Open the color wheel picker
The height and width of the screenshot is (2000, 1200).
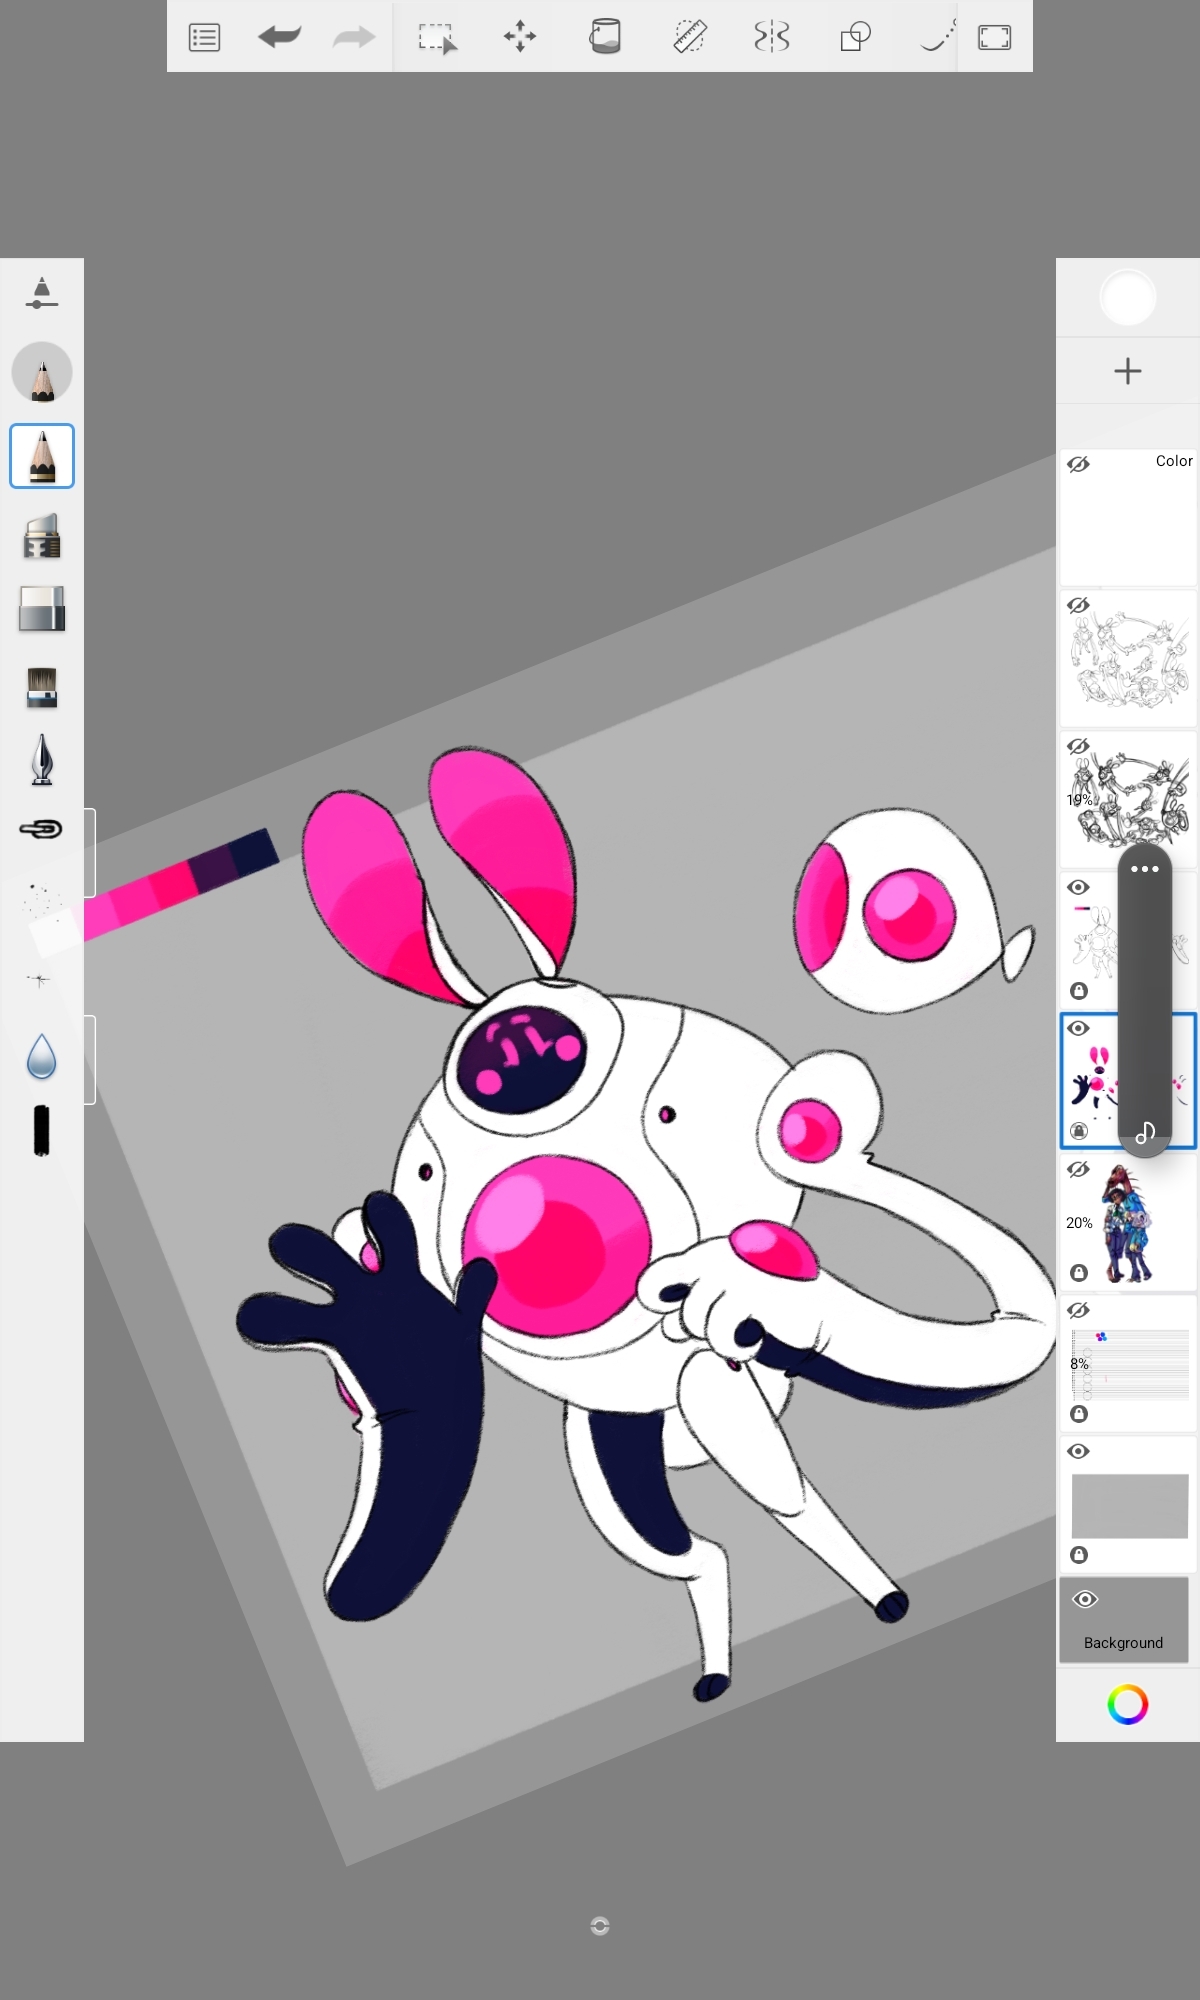click(1128, 1704)
